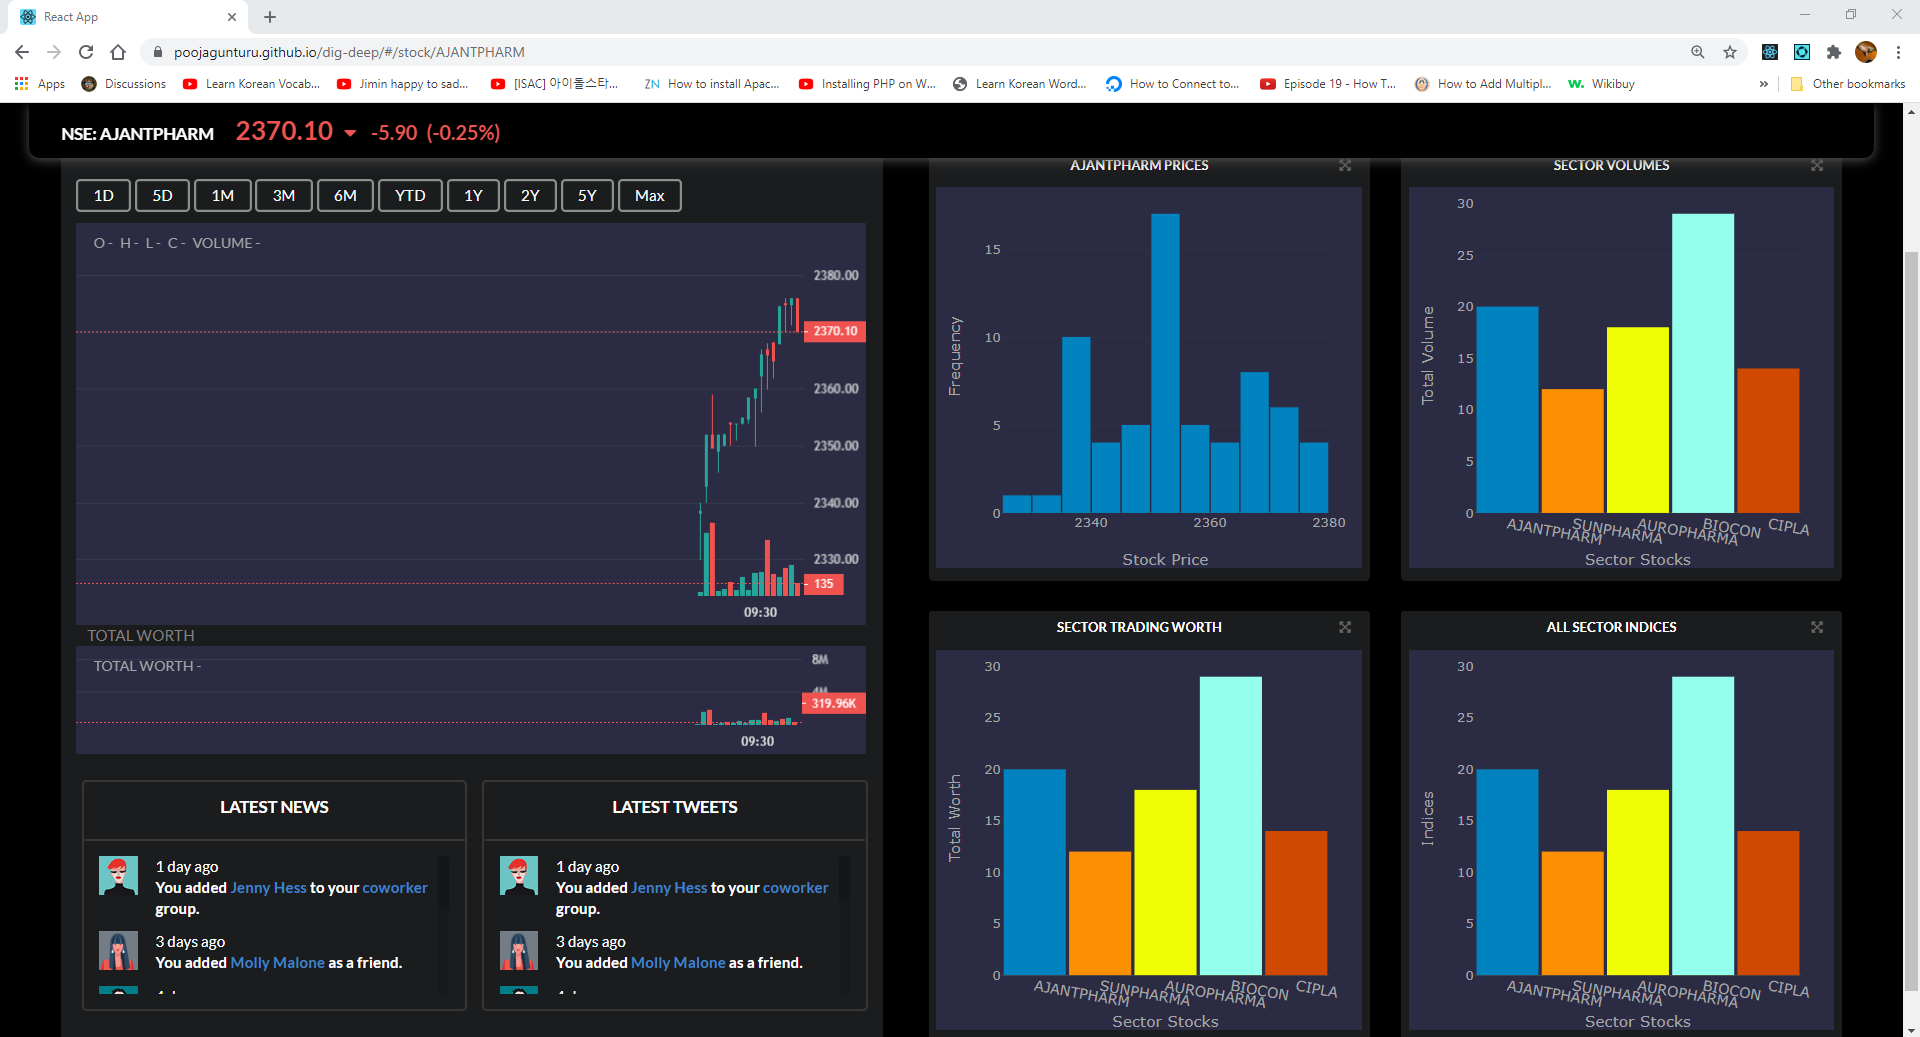
Task: Expand the hidden bookmarks chevron
Action: pos(1764,84)
